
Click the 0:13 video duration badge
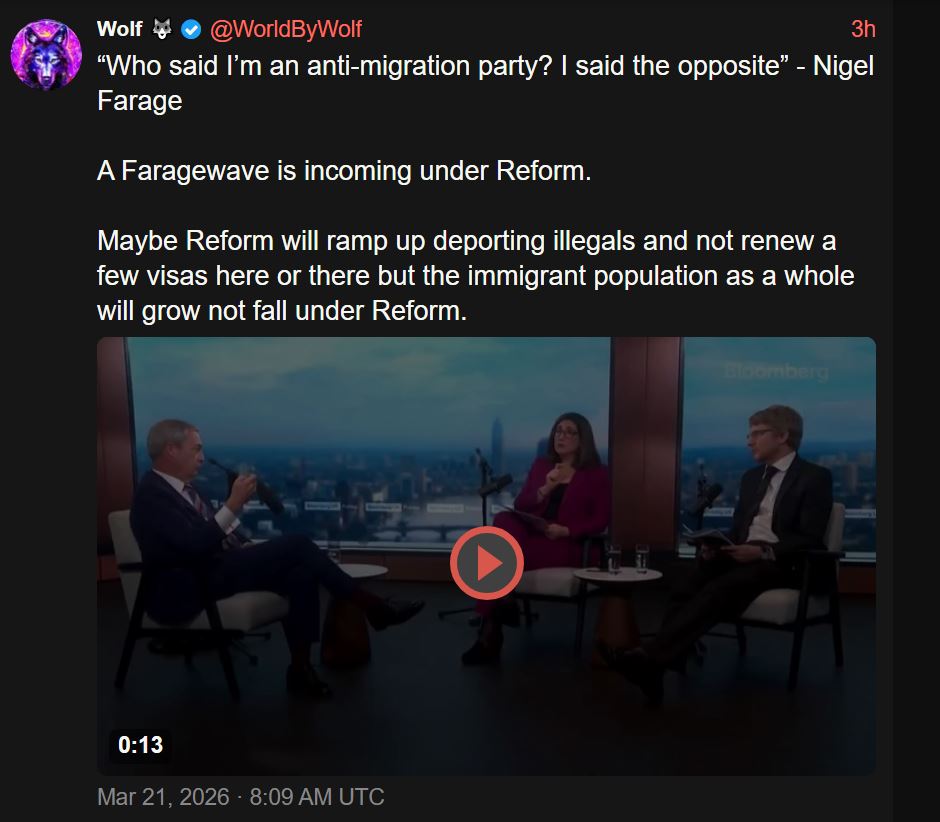click(140, 745)
